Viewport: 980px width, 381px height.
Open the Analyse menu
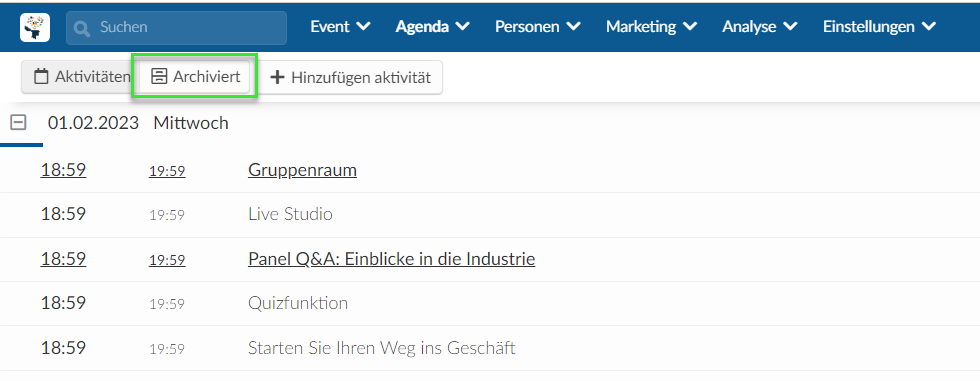[x=760, y=27]
